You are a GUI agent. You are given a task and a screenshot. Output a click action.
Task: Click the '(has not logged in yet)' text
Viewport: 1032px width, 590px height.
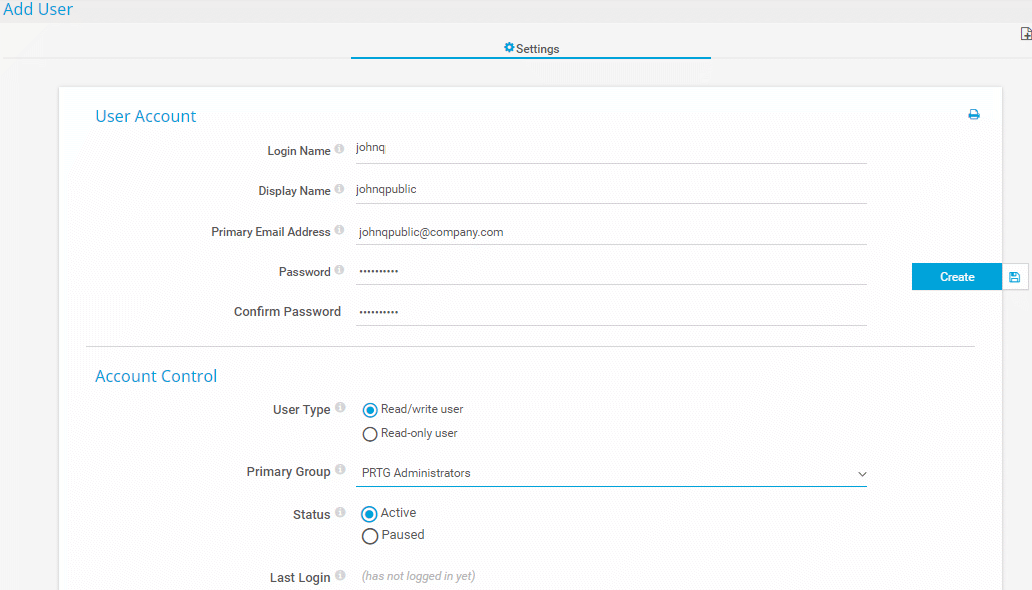(418, 576)
